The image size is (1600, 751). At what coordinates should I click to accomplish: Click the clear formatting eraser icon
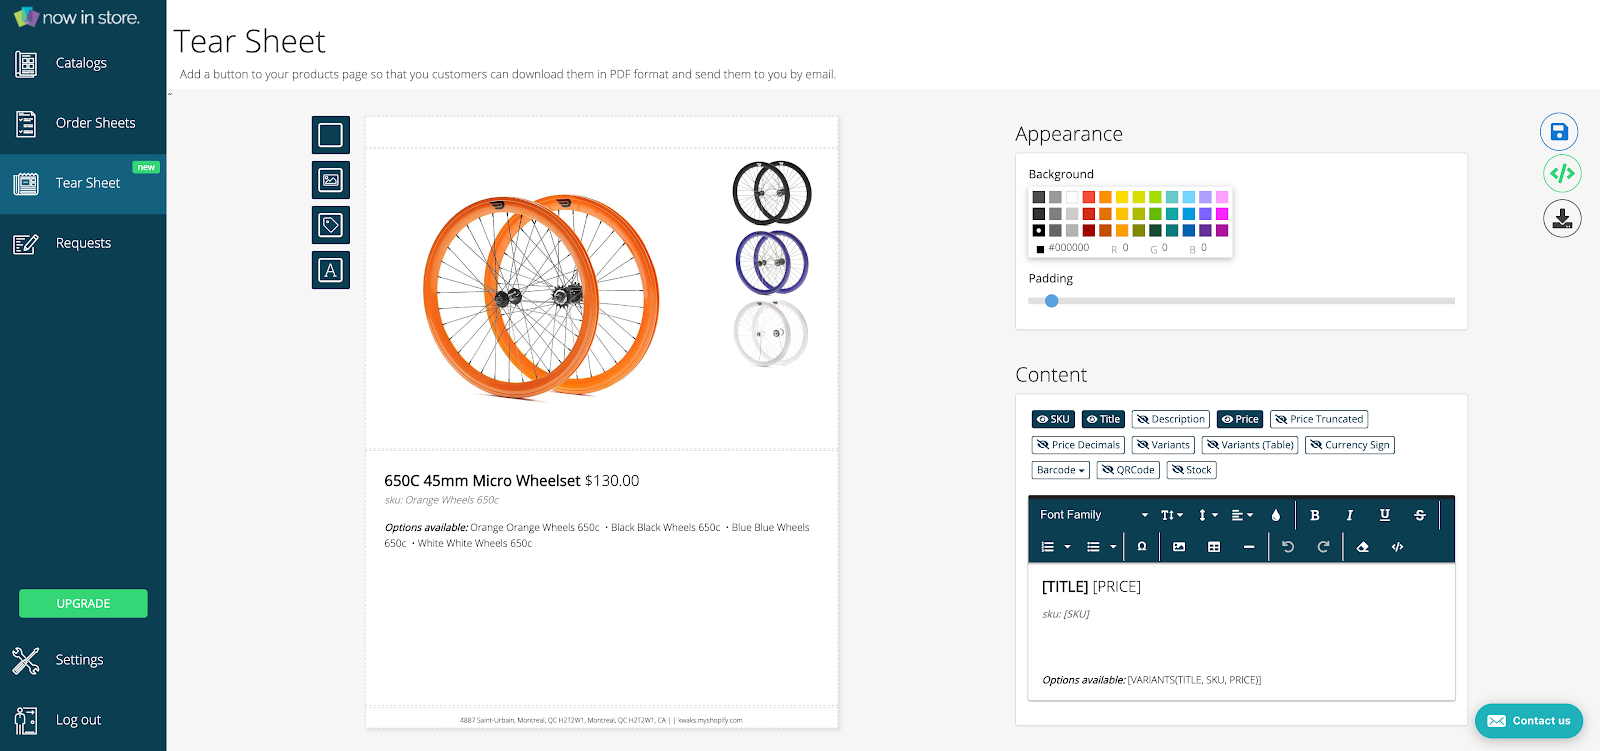(1362, 547)
